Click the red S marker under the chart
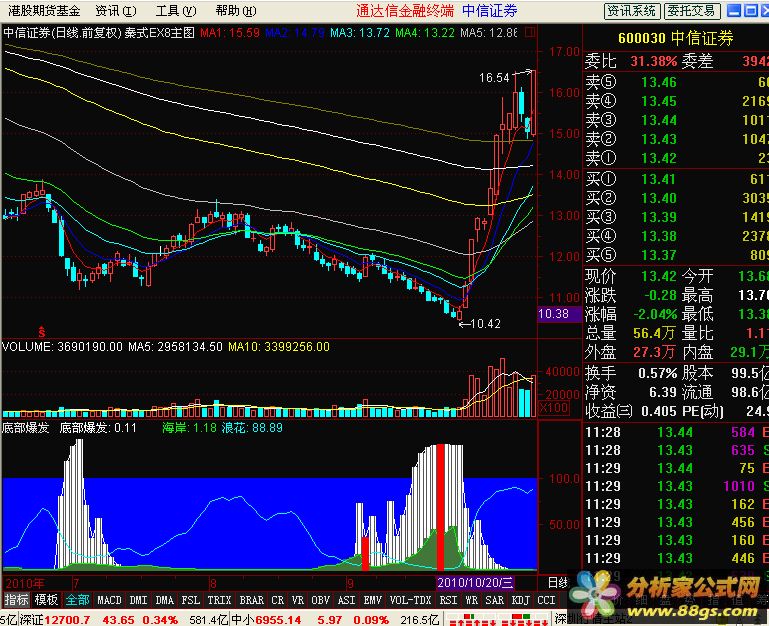Screen dimensions: 769x626 pyautogui.click(x=42, y=332)
